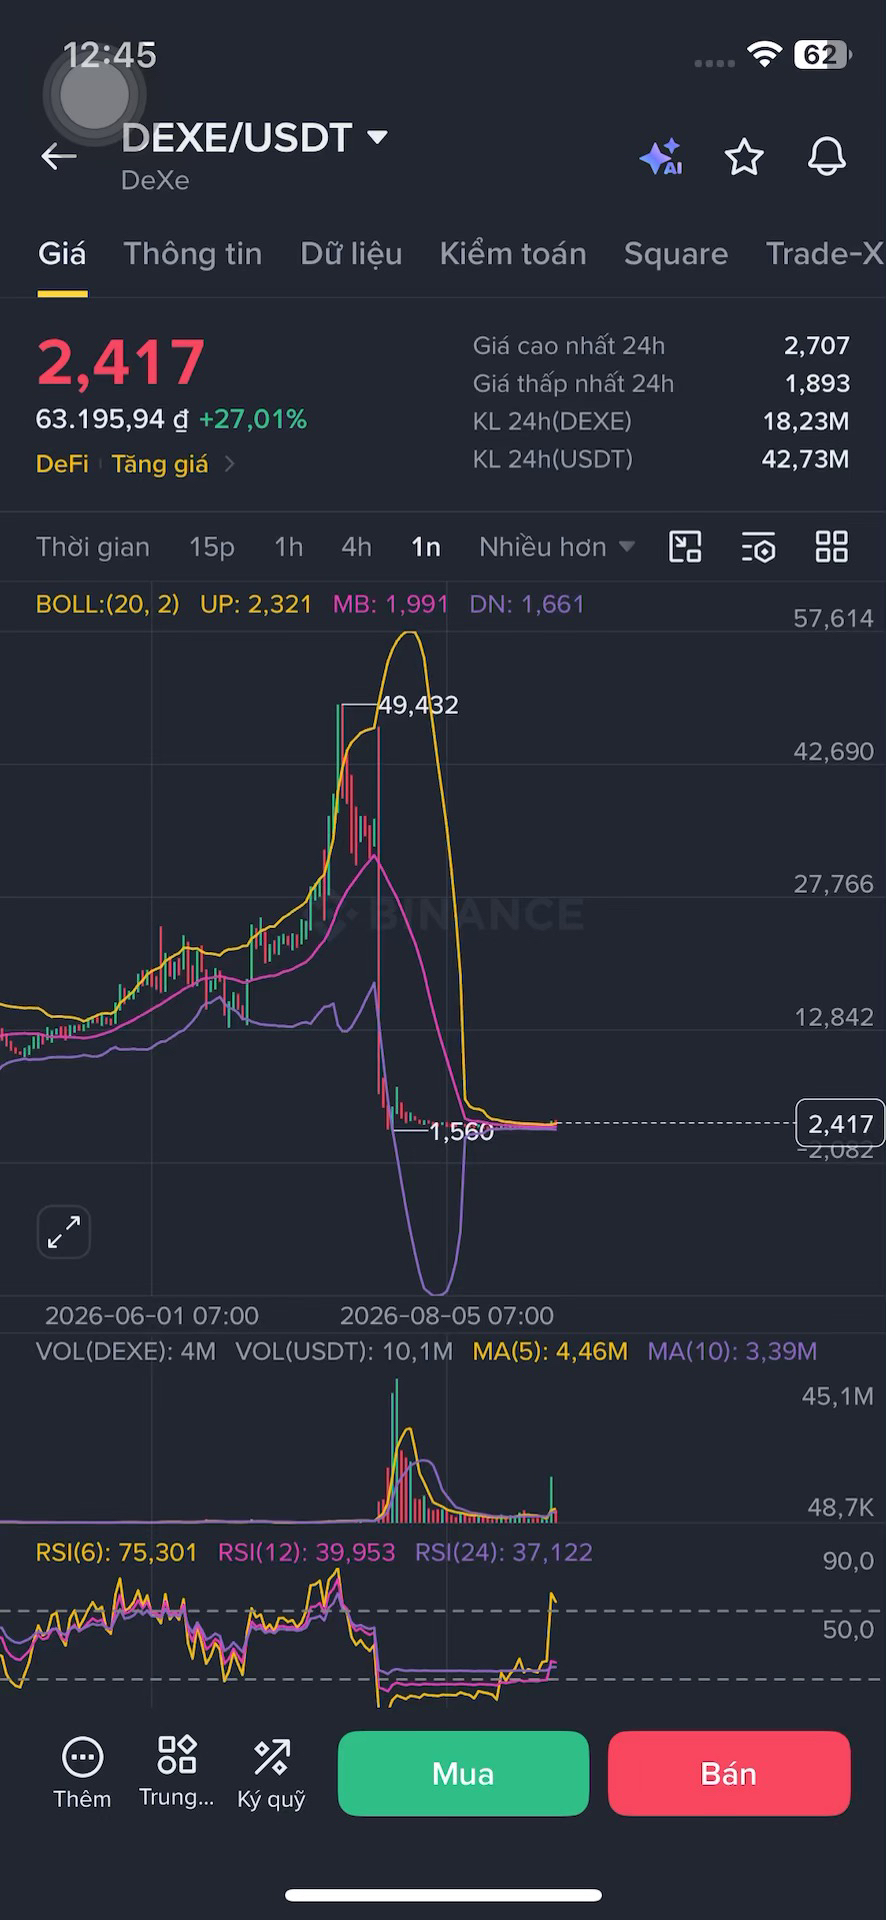Switch to the Giá tab
886x1920 pixels.
click(62, 254)
